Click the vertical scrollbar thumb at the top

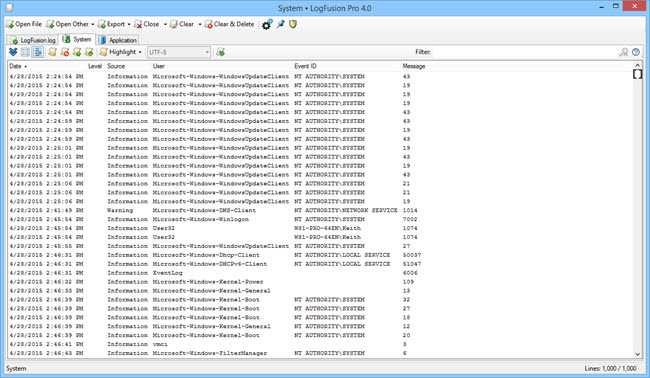coord(638,74)
